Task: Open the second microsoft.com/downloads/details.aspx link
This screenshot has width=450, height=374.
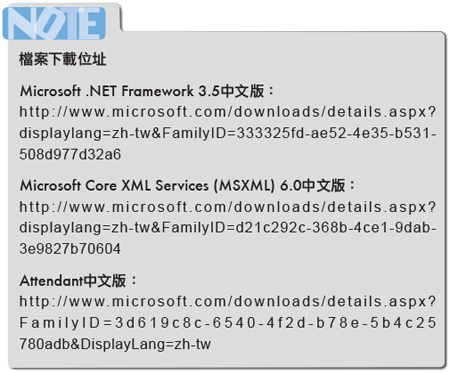Action: tap(228, 207)
